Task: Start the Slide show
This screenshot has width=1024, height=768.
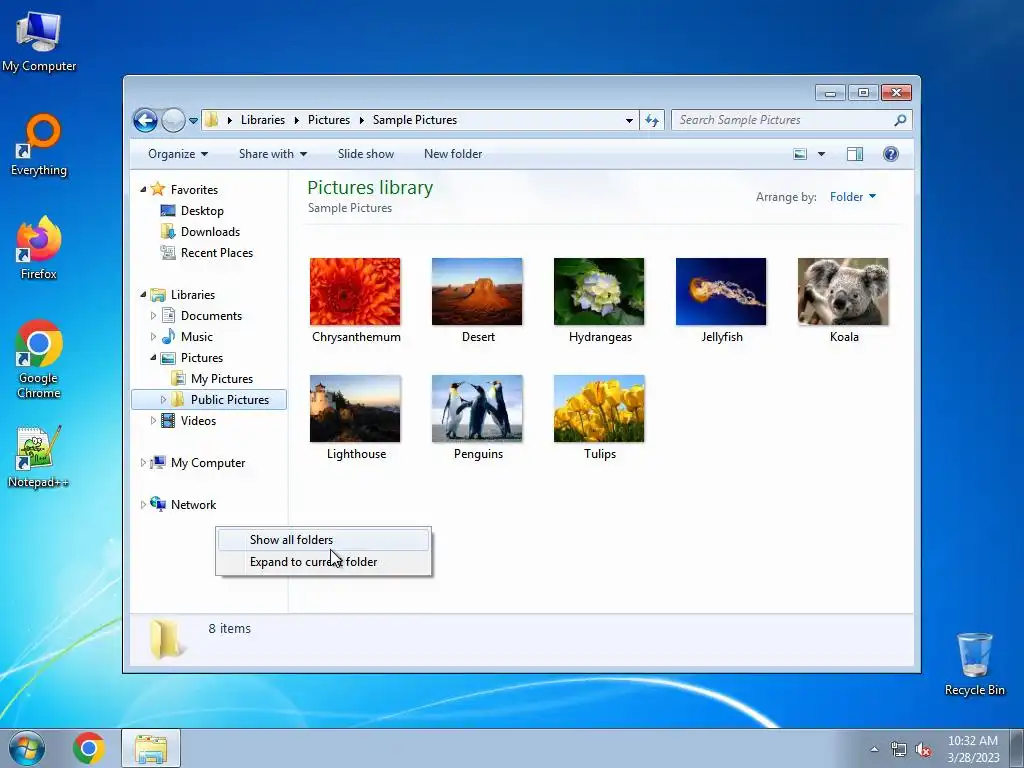Action: 366,154
